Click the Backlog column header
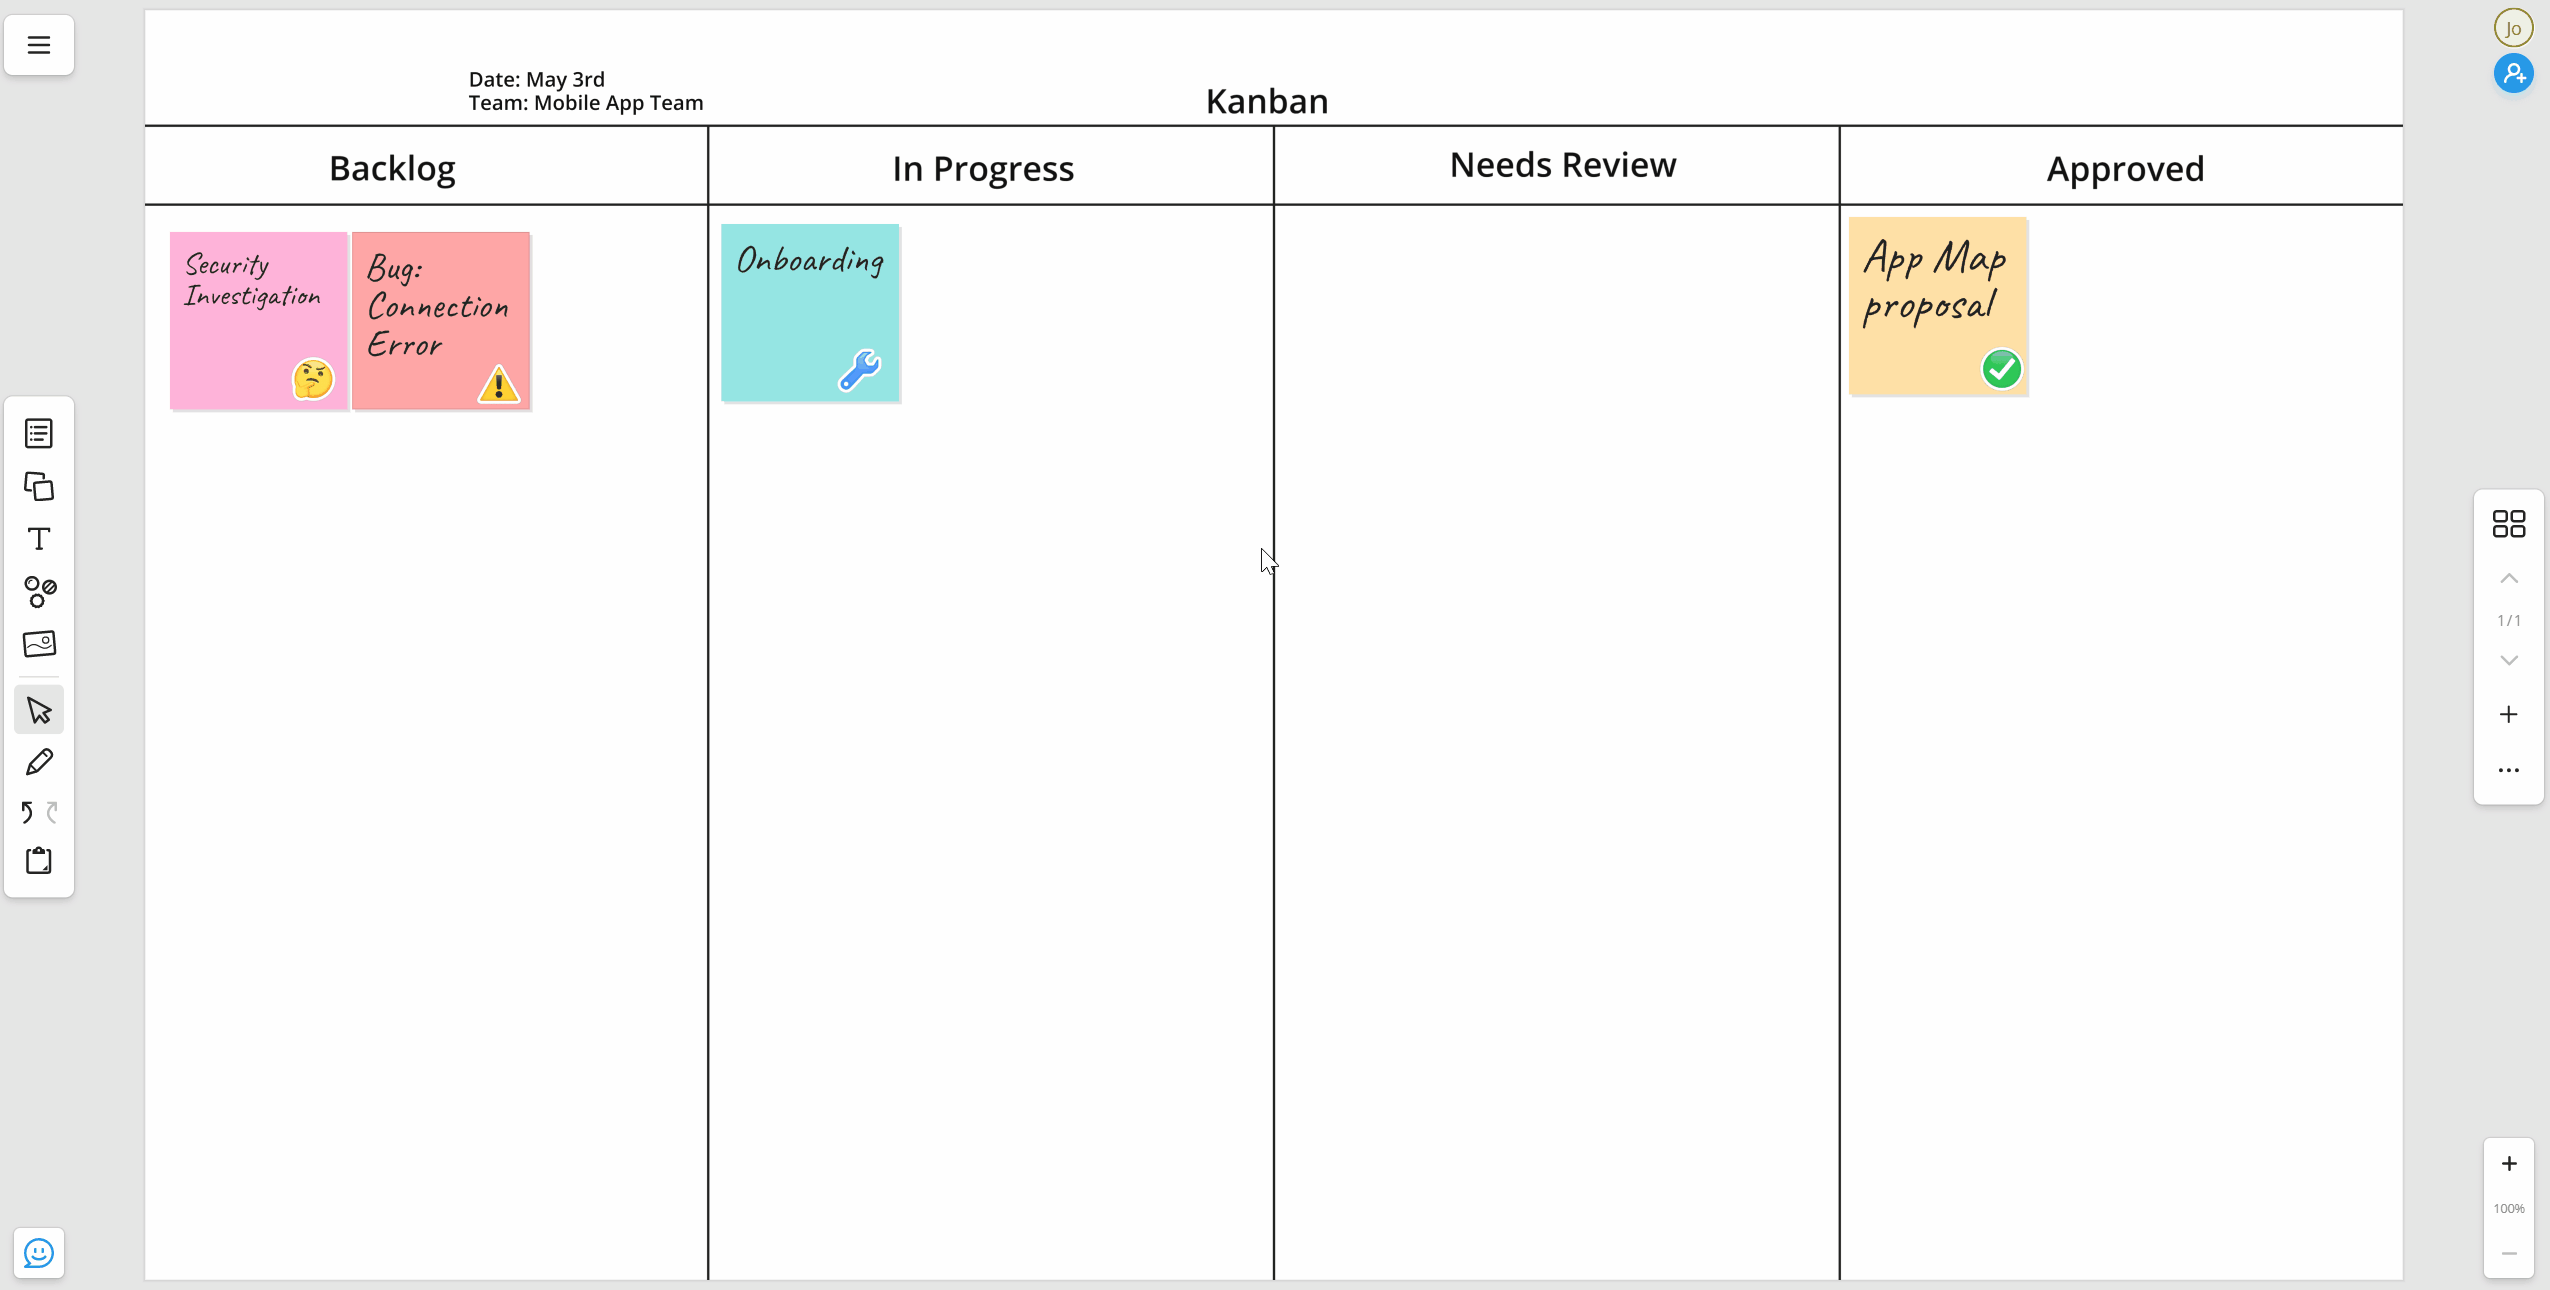The image size is (2550, 1290). (x=392, y=166)
